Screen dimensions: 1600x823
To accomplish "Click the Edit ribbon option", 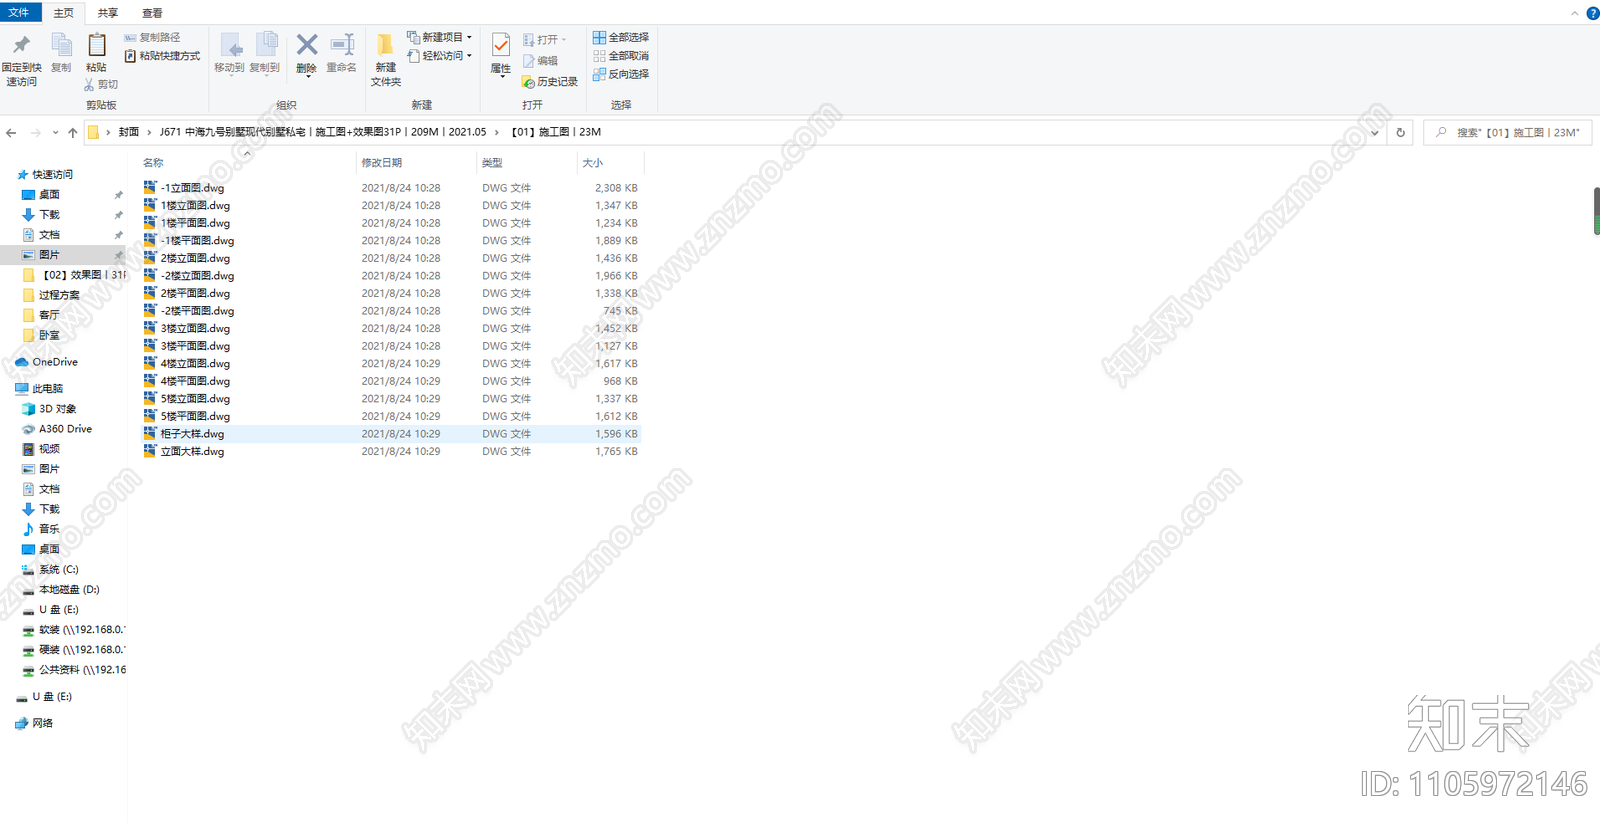I will pos(540,61).
